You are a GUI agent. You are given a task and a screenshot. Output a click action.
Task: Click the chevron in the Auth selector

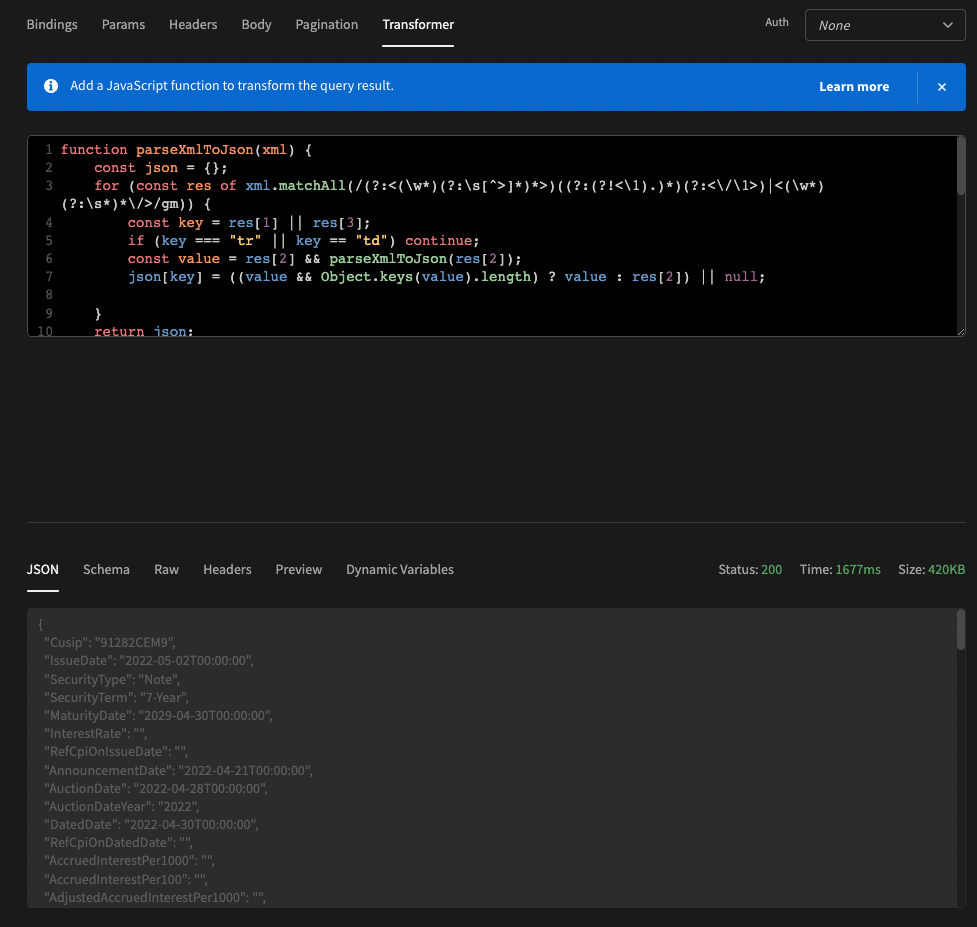948,25
